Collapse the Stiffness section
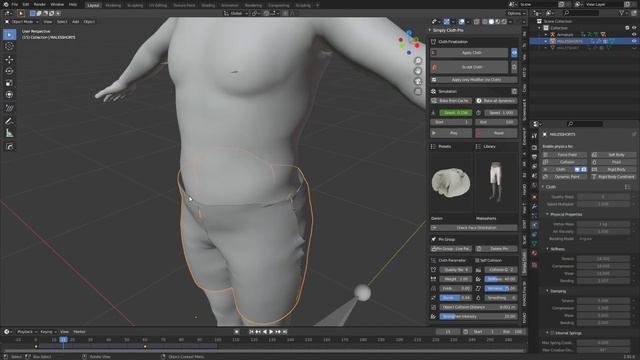This screenshot has height=360, width=640. click(547, 249)
